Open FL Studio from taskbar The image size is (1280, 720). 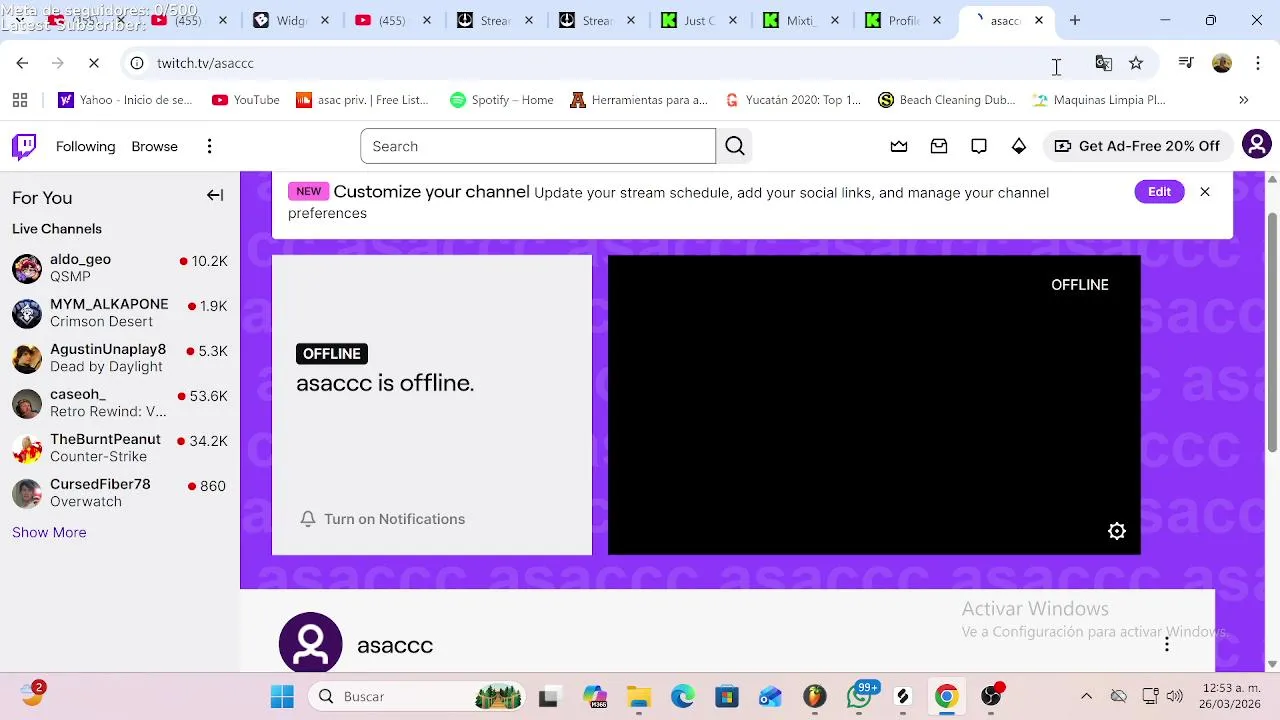point(815,696)
